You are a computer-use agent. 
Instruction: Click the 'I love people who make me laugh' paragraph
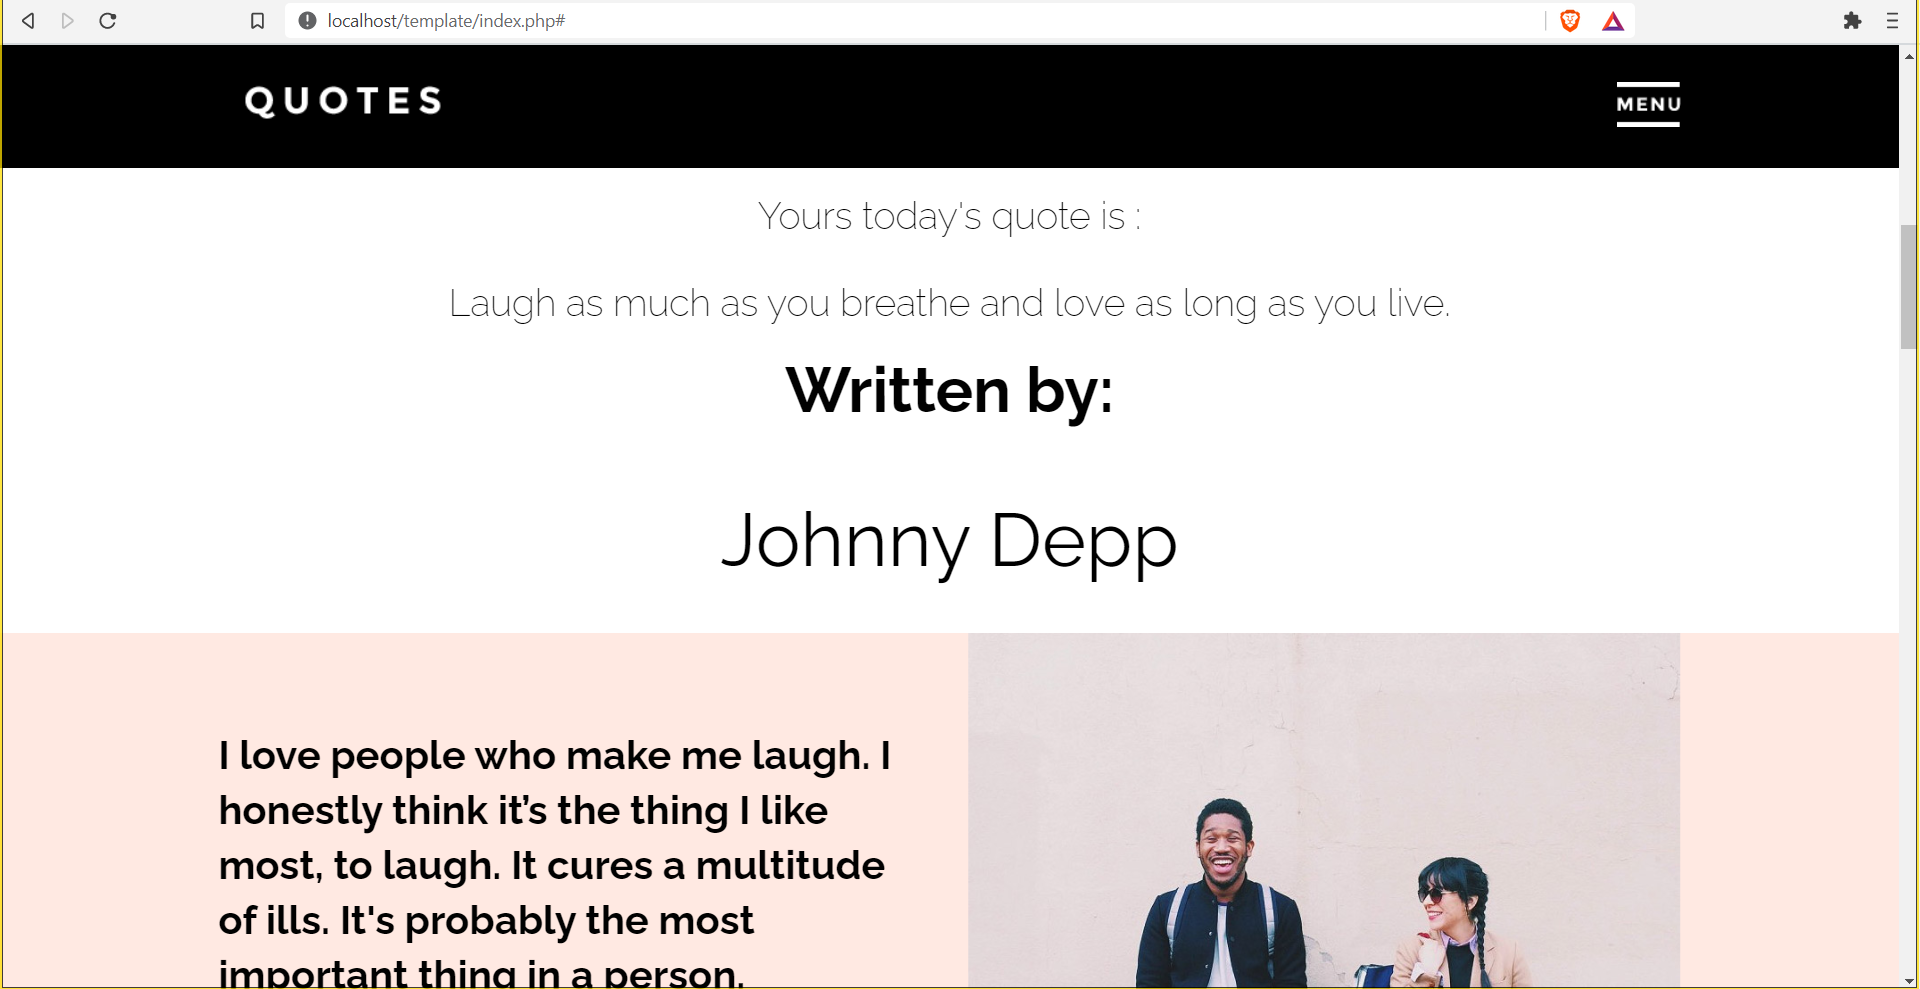click(x=555, y=863)
